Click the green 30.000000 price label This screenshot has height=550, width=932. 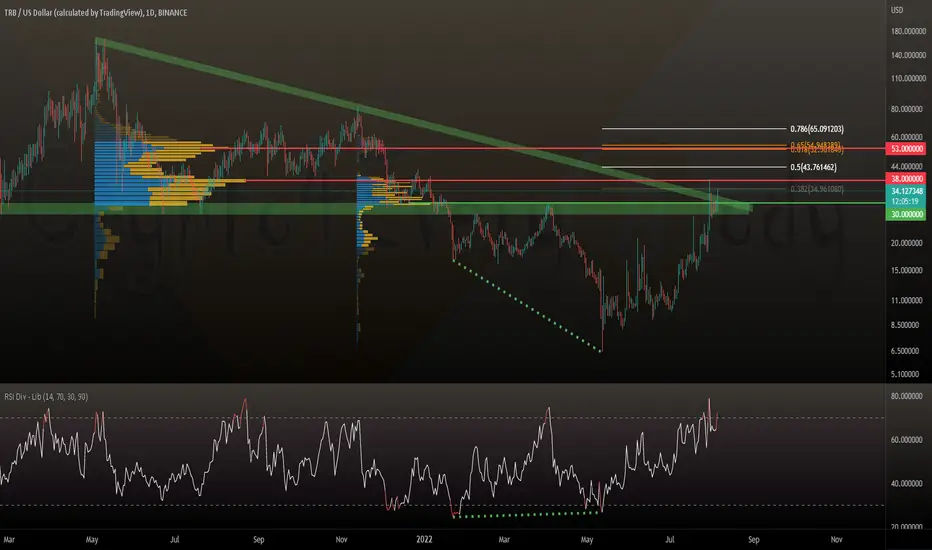pyautogui.click(x=906, y=214)
